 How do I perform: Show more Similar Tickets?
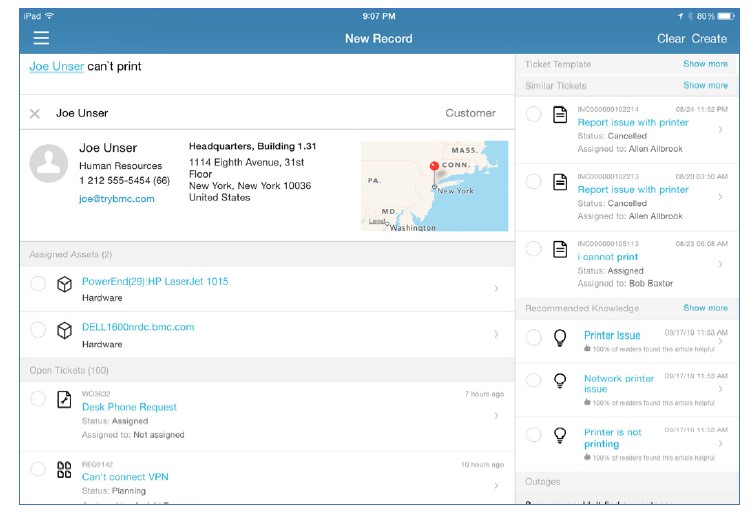[x=705, y=86]
